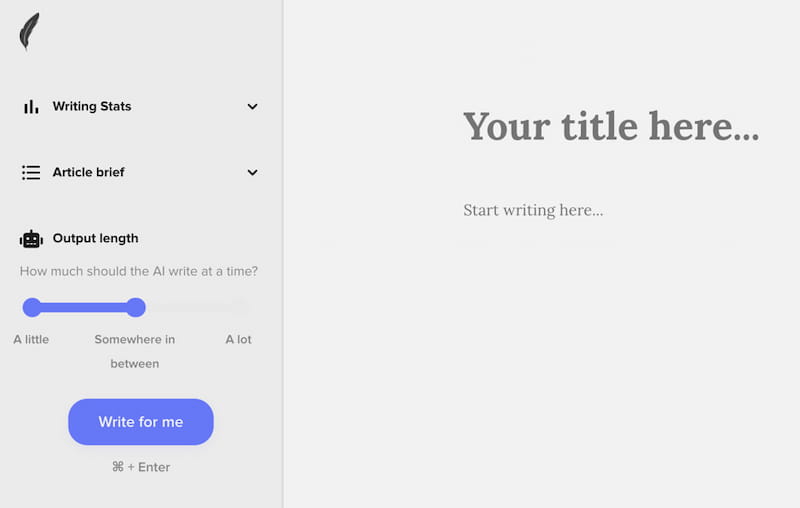Click the Write for me button
The height and width of the screenshot is (508, 800).
tap(141, 422)
